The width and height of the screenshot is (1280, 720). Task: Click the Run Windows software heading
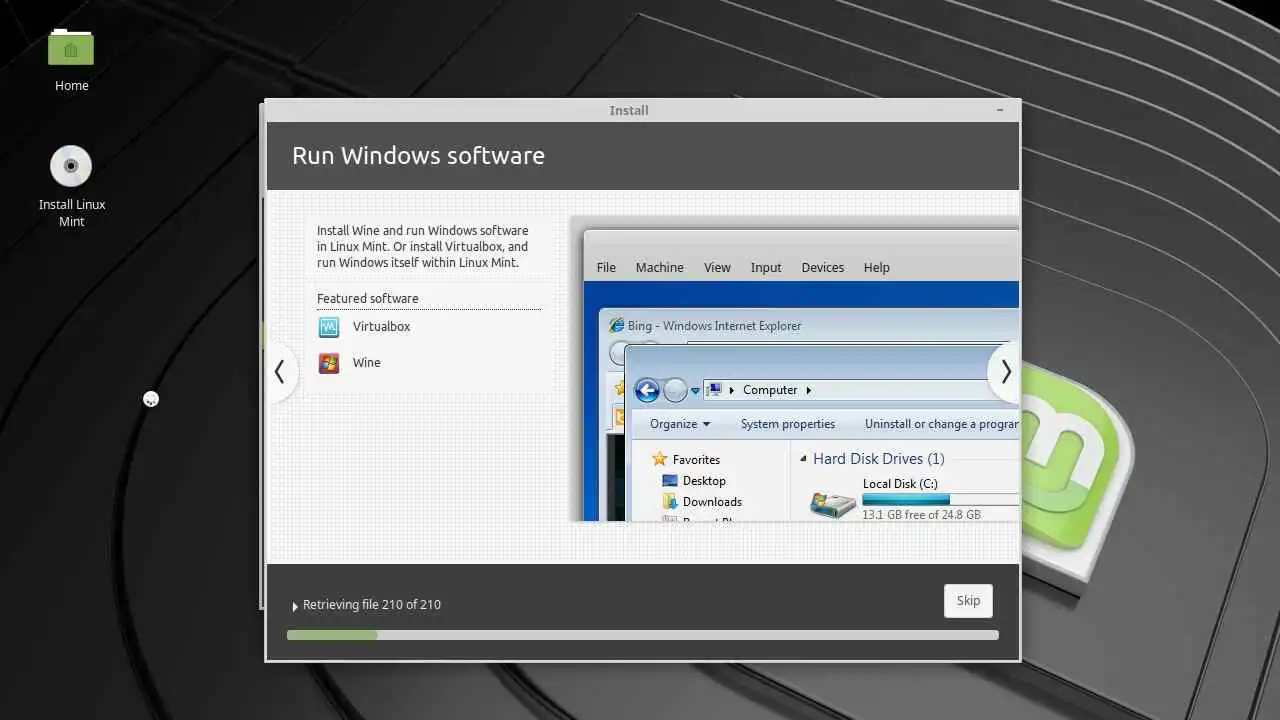click(x=418, y=156)
